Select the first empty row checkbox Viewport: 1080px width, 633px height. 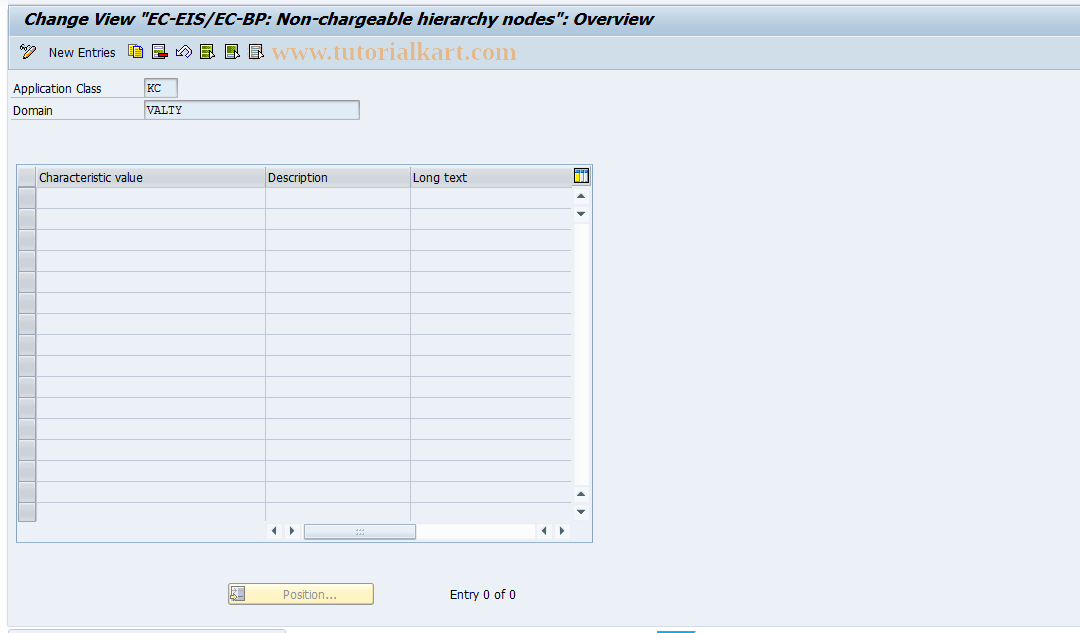pos(26,196)
